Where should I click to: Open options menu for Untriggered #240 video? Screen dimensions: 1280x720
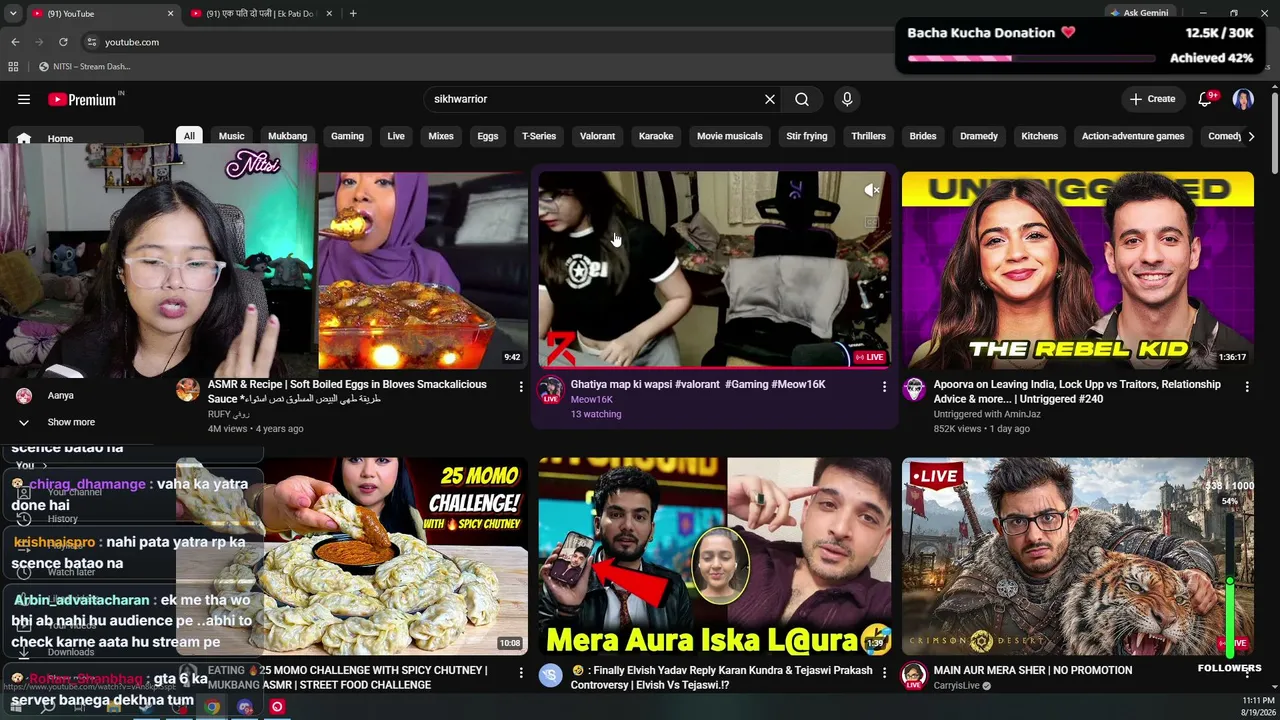click(1247, 386)
